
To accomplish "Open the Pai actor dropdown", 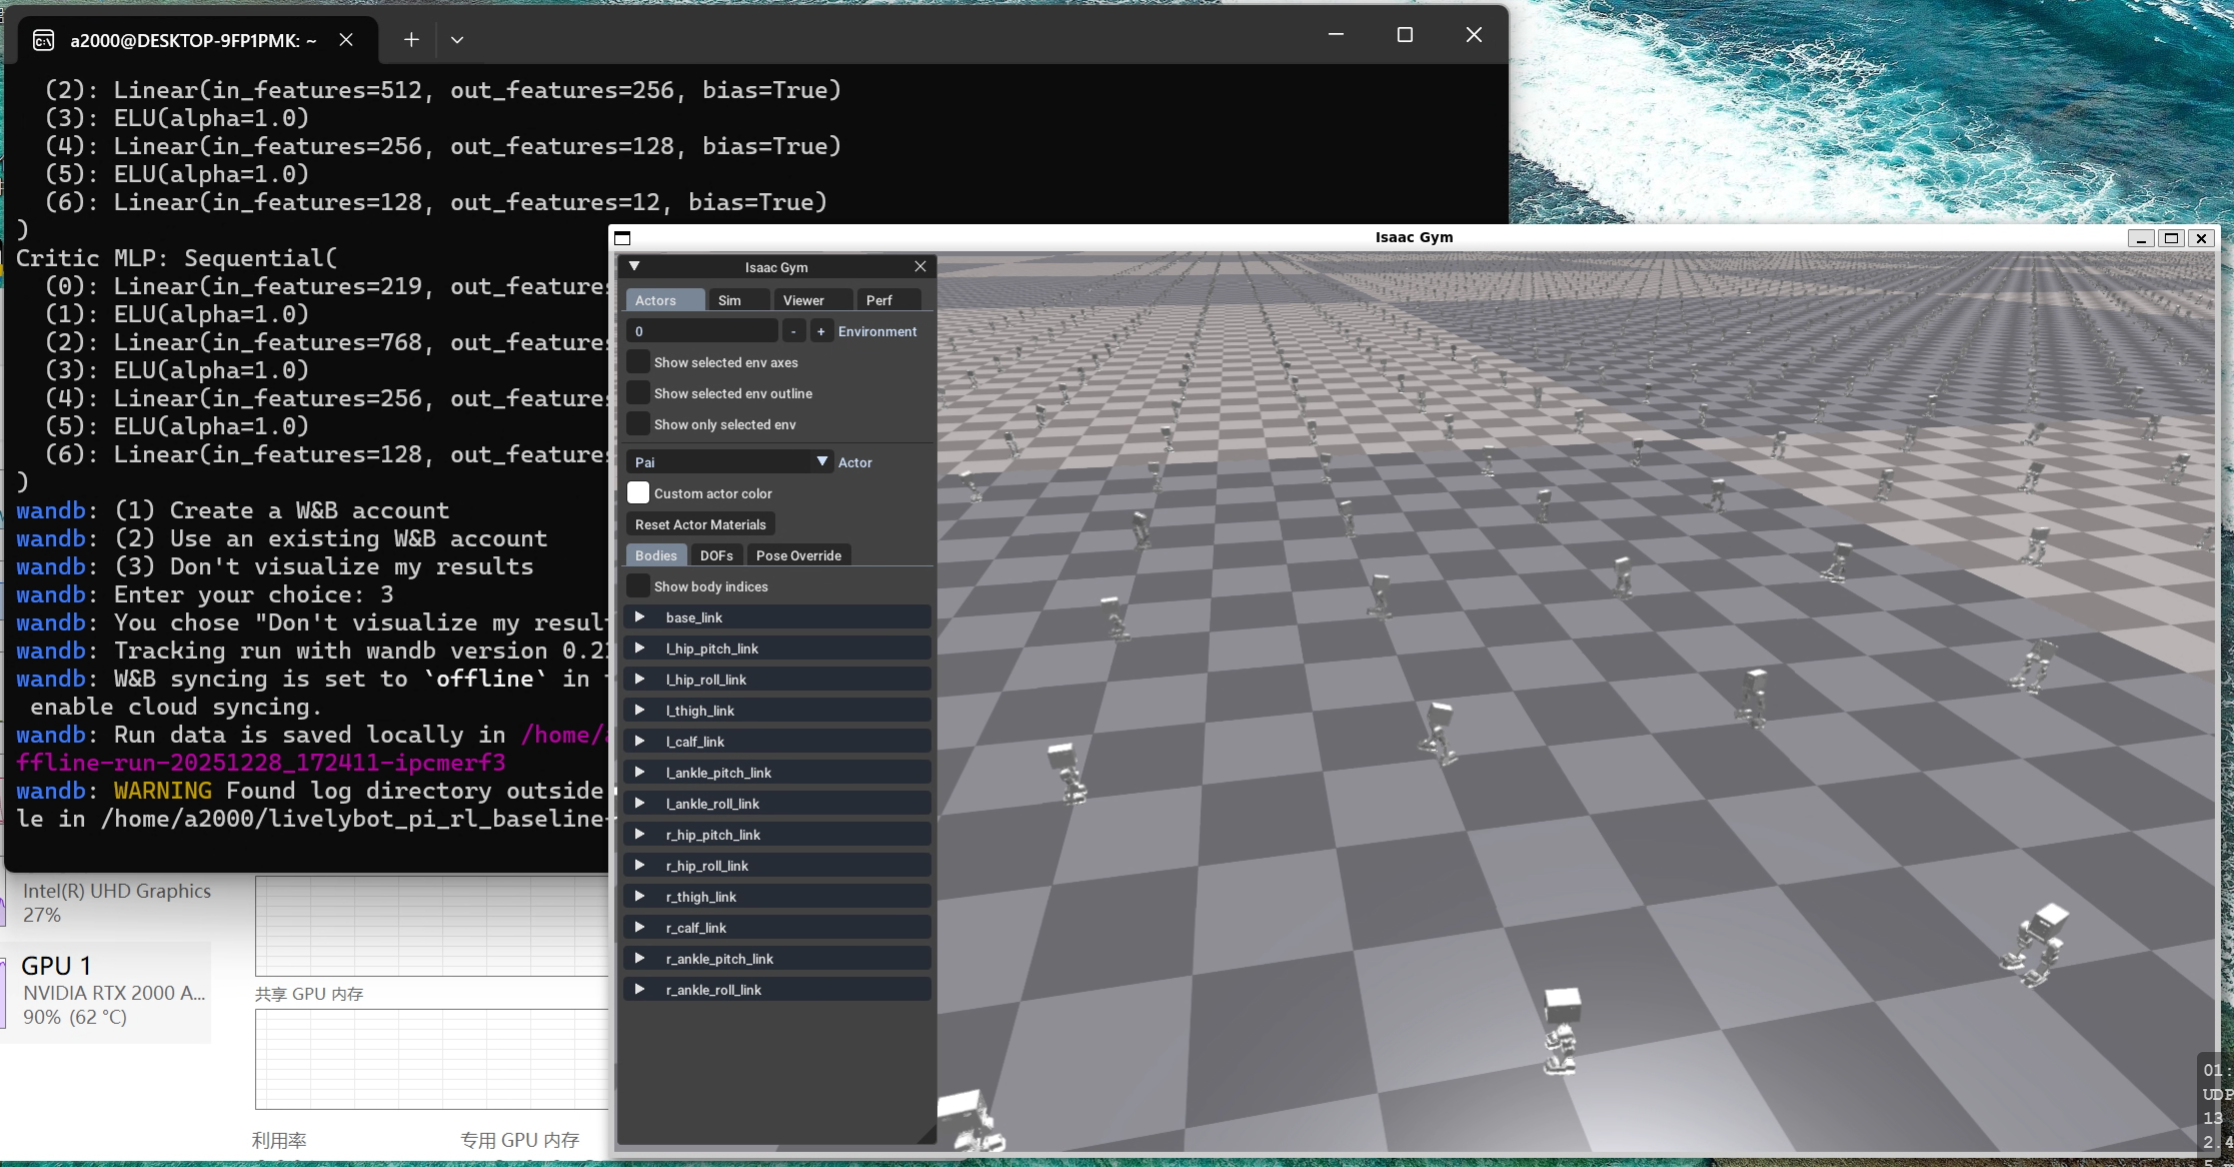I will click(x=730, y=462).
